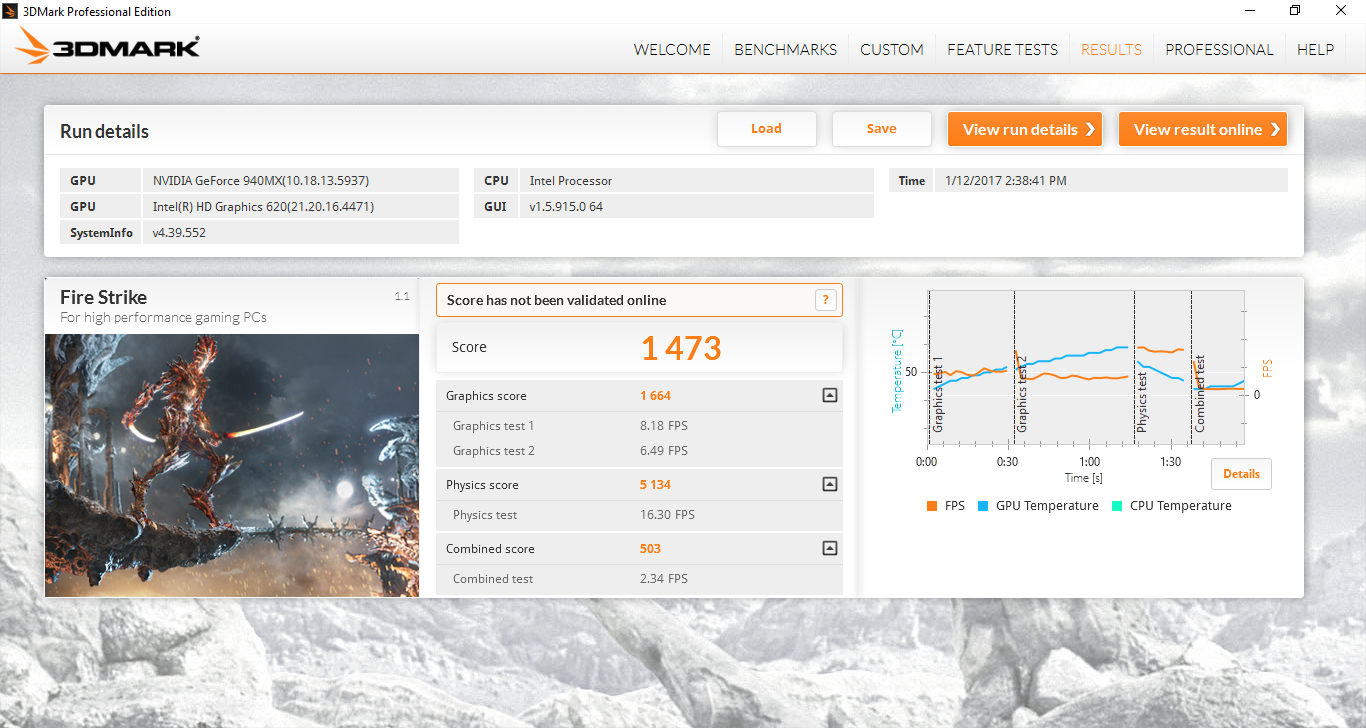
Task: Click the Combined score value 503
Action: [651, 549]
